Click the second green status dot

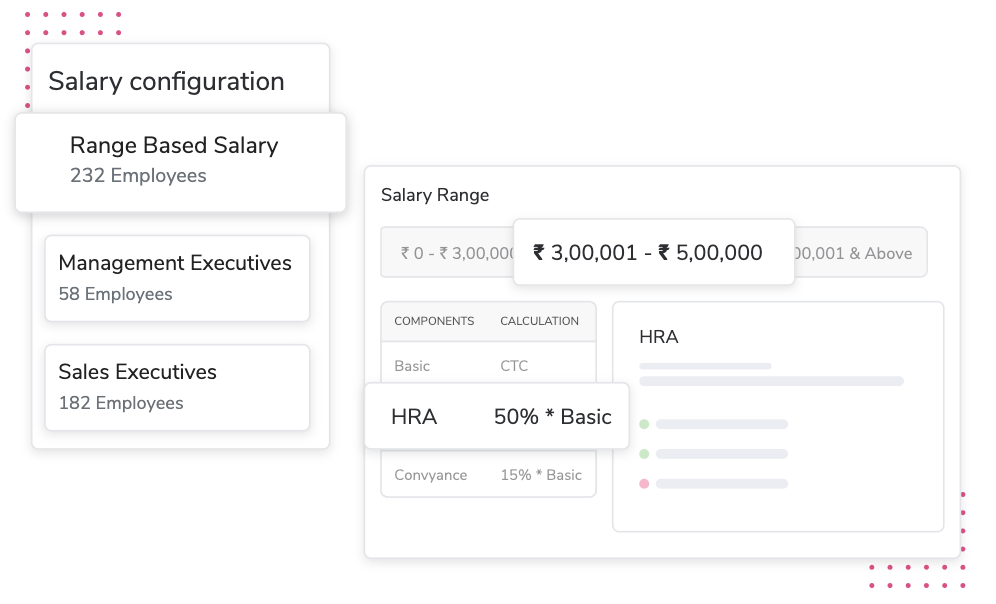(644, 454)
